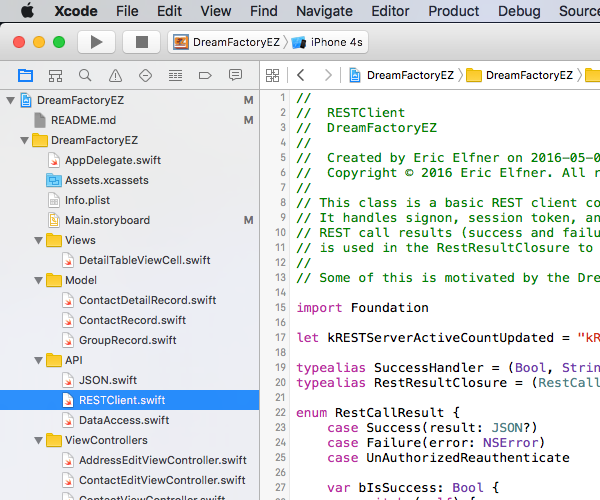Open the Navigate menu

[x=324, y=11]
